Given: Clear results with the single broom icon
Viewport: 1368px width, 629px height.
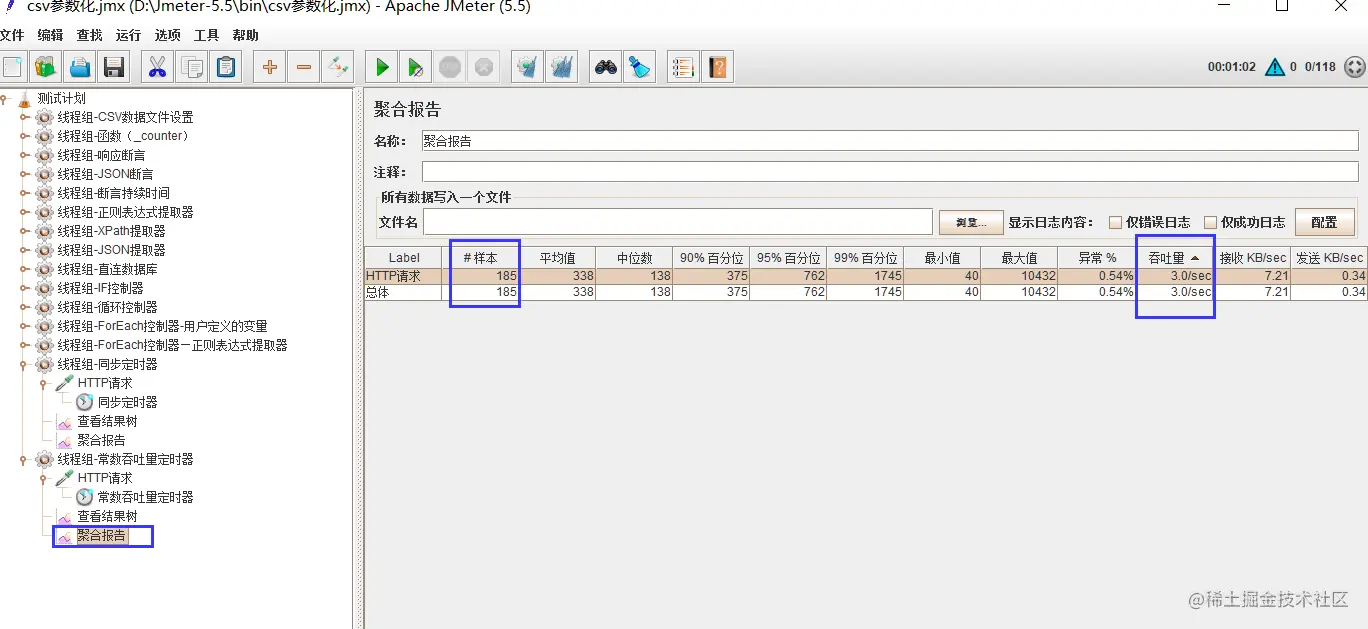Looking at the screenshot, I should click(527, 67).
